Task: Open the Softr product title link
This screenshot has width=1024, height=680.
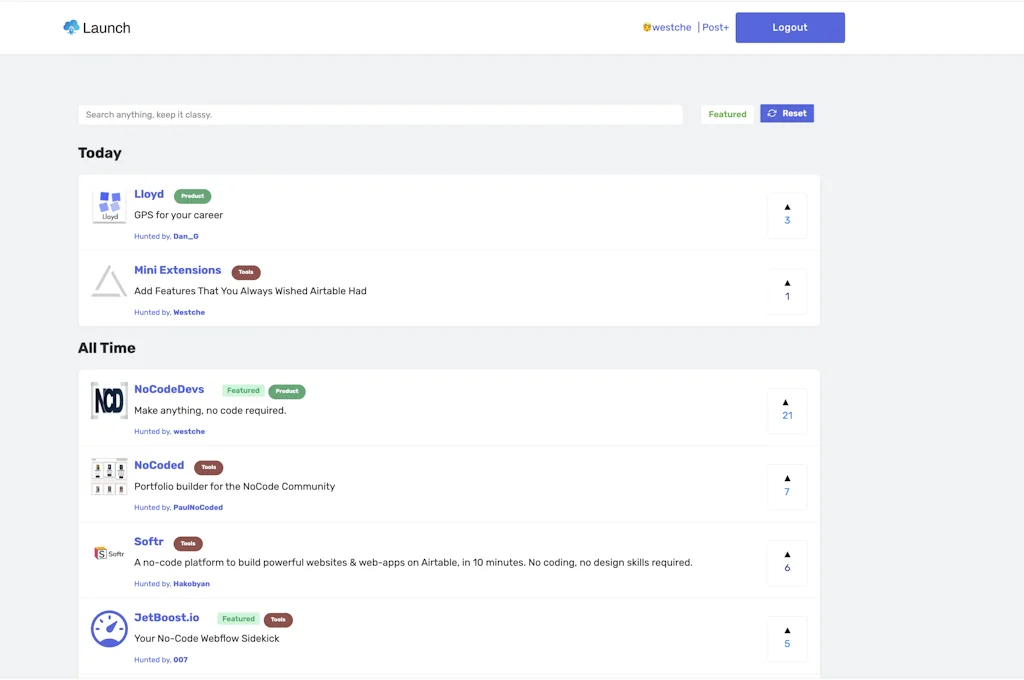Action: pos(149,542)
